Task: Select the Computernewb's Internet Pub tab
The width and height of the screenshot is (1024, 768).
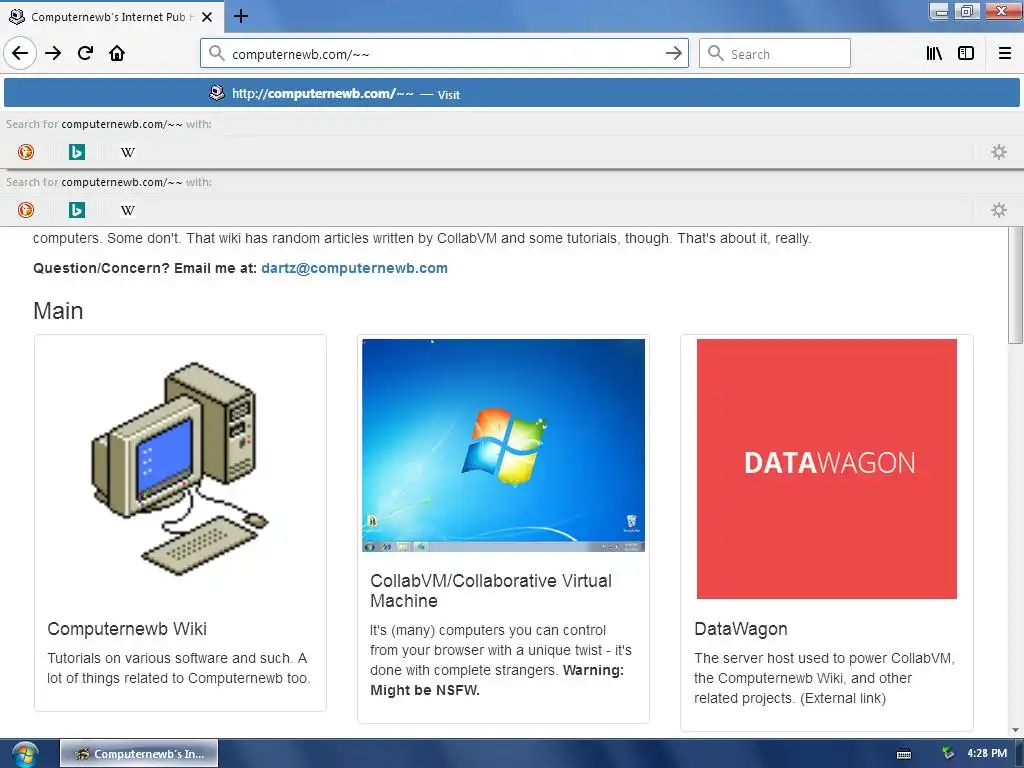Action: [112, 17]
